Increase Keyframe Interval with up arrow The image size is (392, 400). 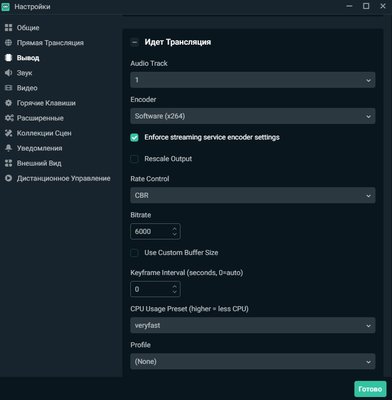(175, 286)
